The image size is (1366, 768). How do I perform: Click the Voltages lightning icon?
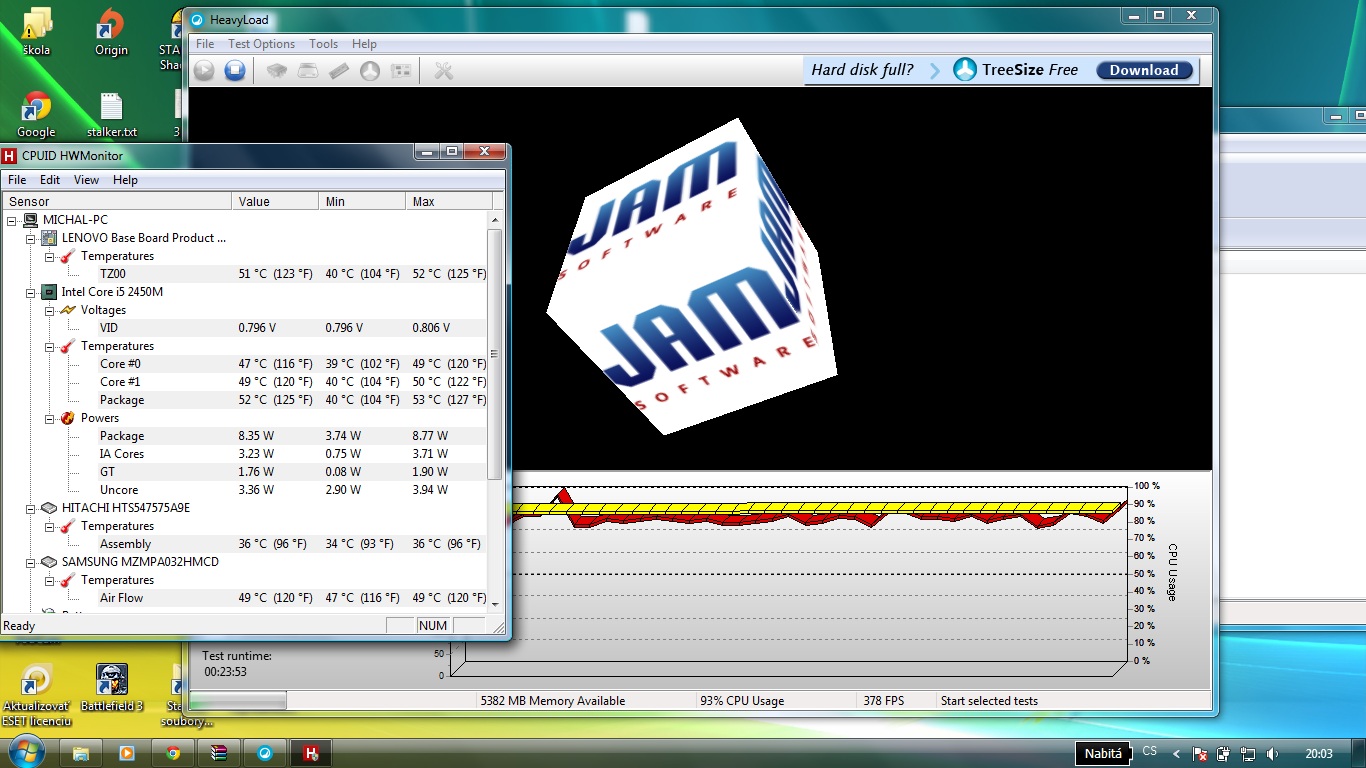(67, 310)
